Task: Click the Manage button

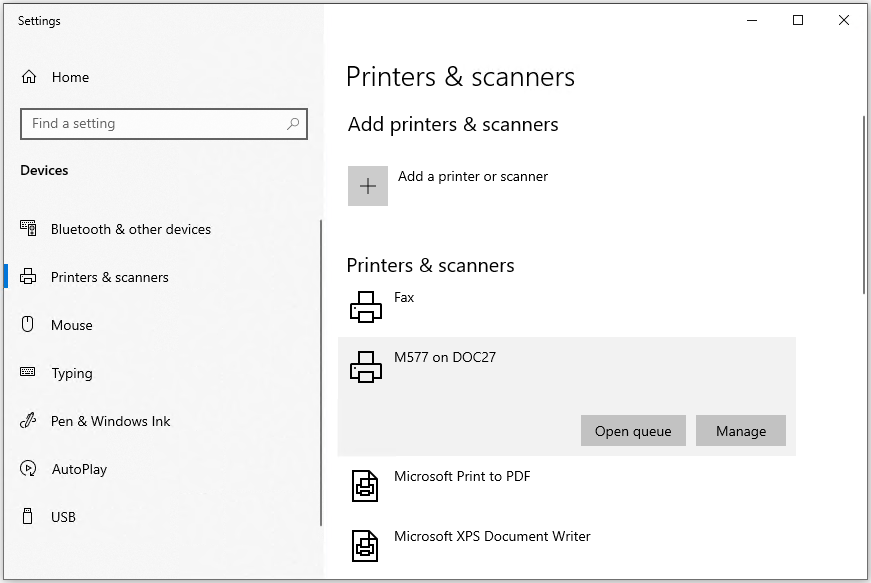Action: click(740, 431)
